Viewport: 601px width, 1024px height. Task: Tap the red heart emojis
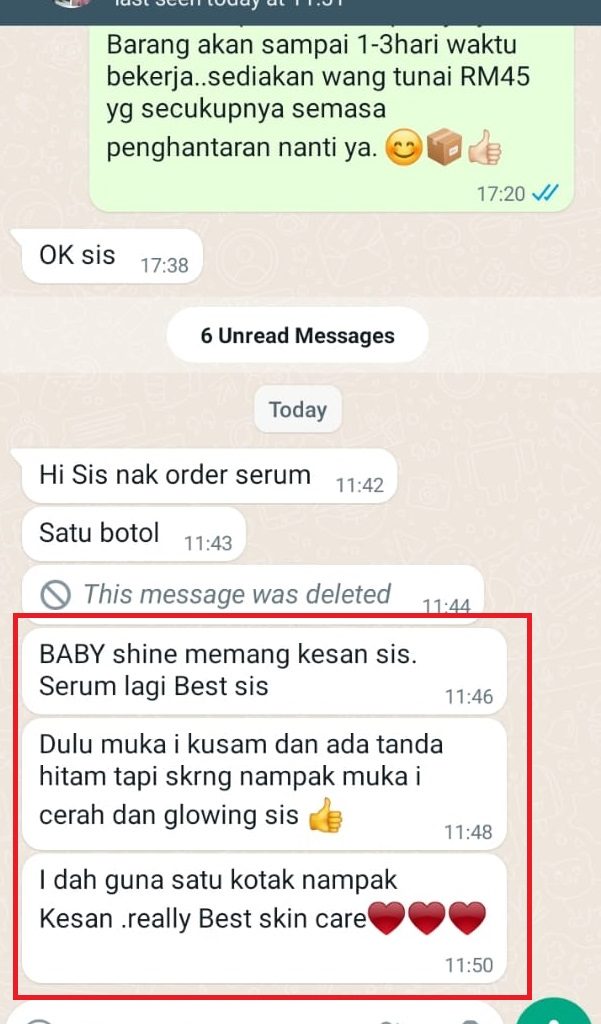427,918
